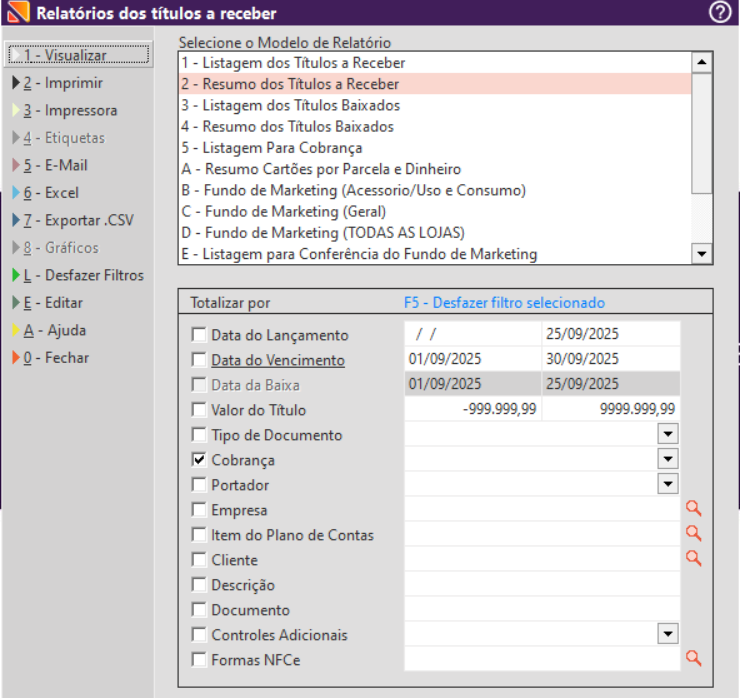Click Data do Lançamento end date 25/09/2025

[611, 334]
